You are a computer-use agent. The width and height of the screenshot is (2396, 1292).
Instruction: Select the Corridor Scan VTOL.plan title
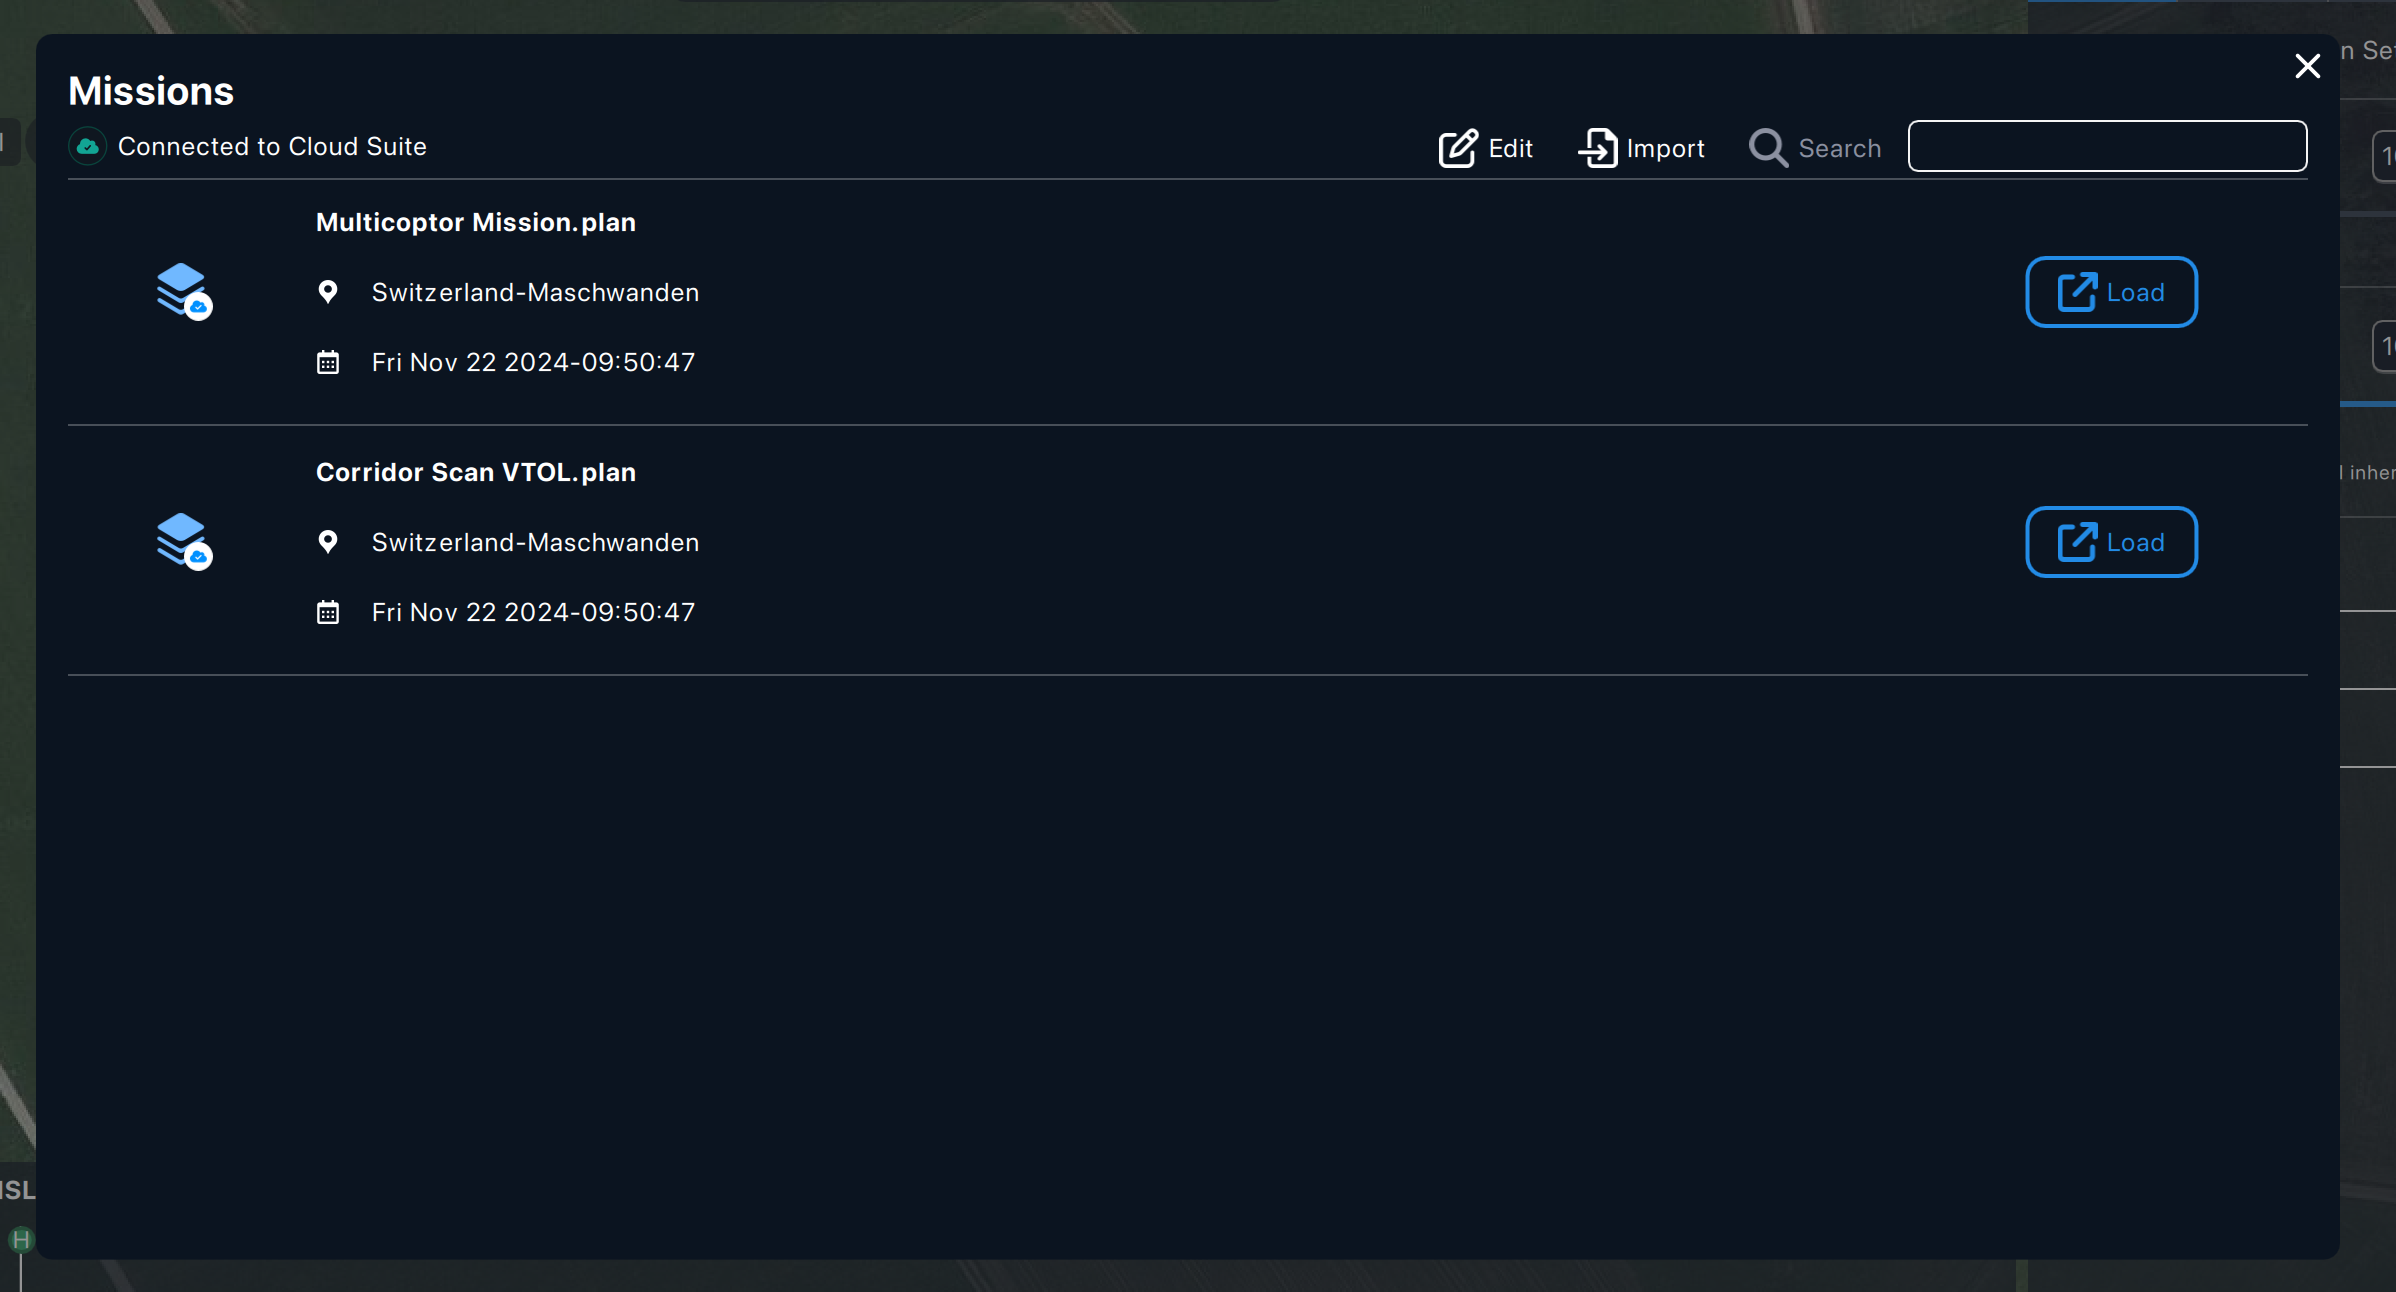[x=476, y=472]
